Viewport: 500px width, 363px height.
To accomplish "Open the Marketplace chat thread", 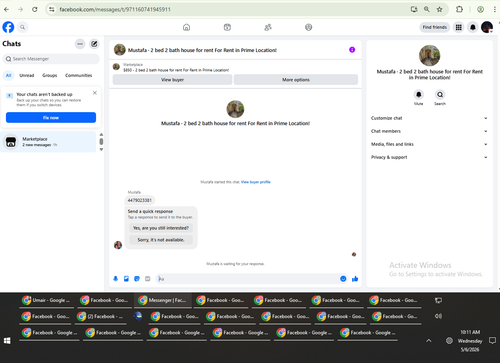I will (48, 142).
